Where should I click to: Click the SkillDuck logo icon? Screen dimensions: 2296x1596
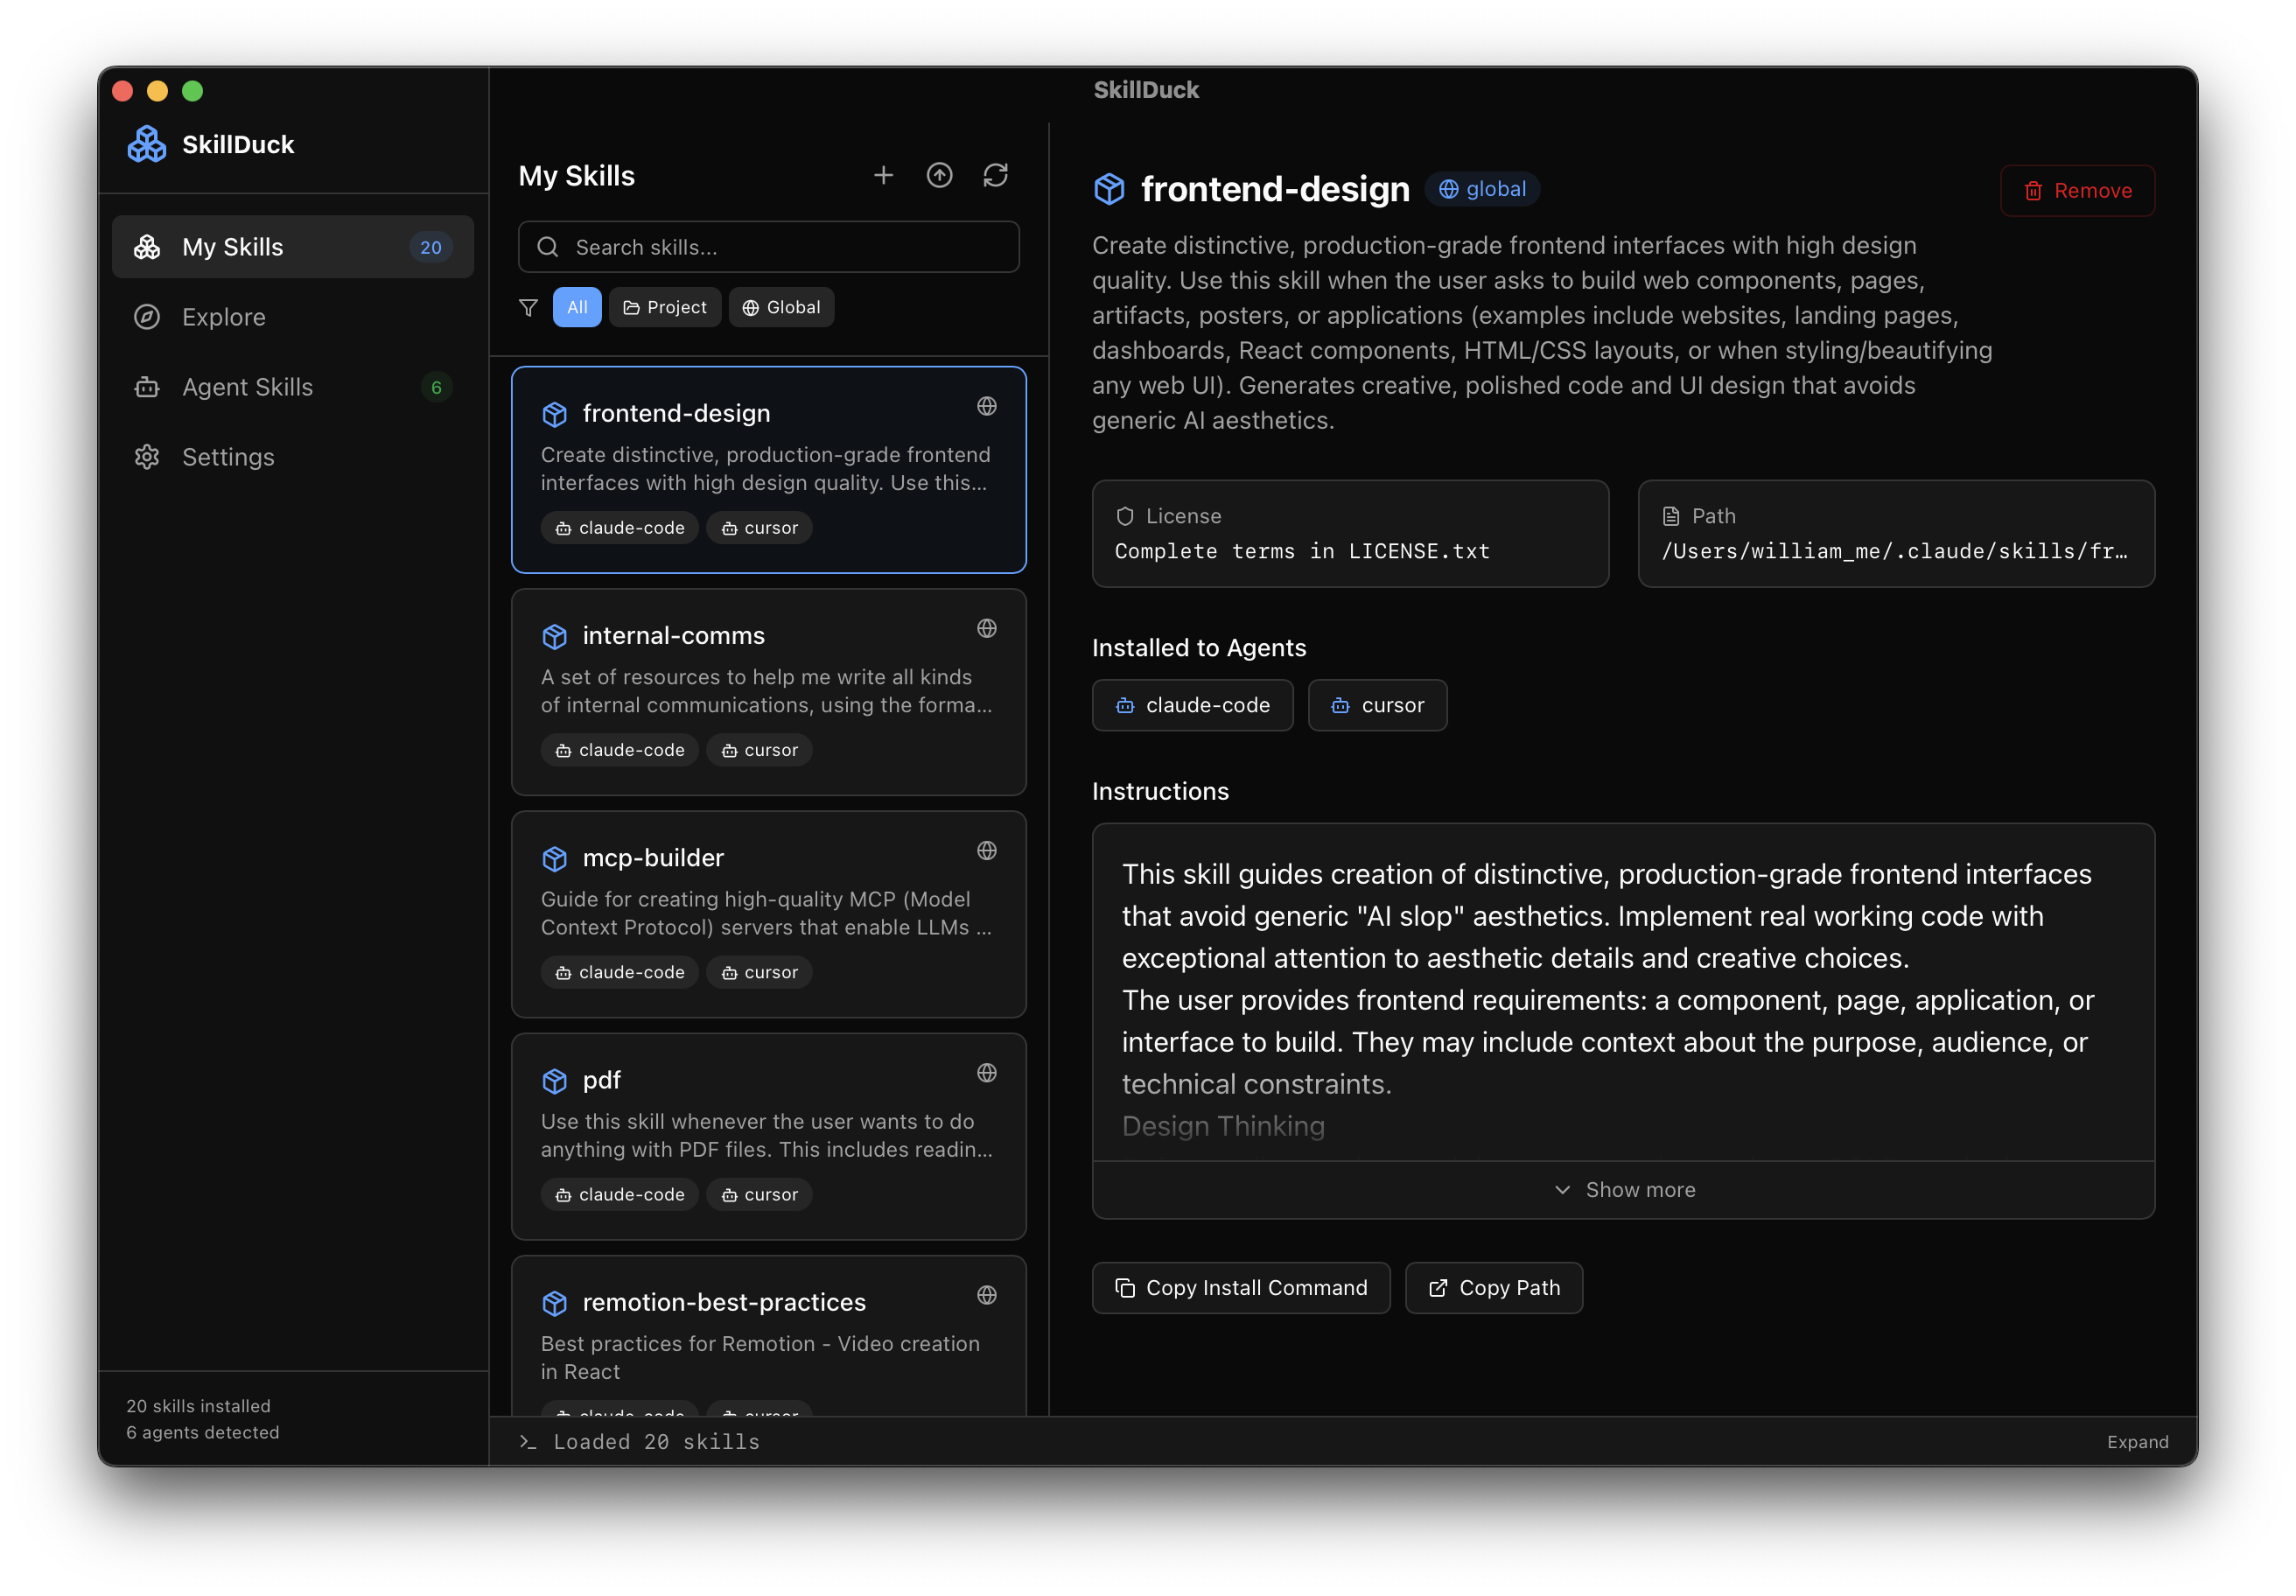(x=147, y=143)
